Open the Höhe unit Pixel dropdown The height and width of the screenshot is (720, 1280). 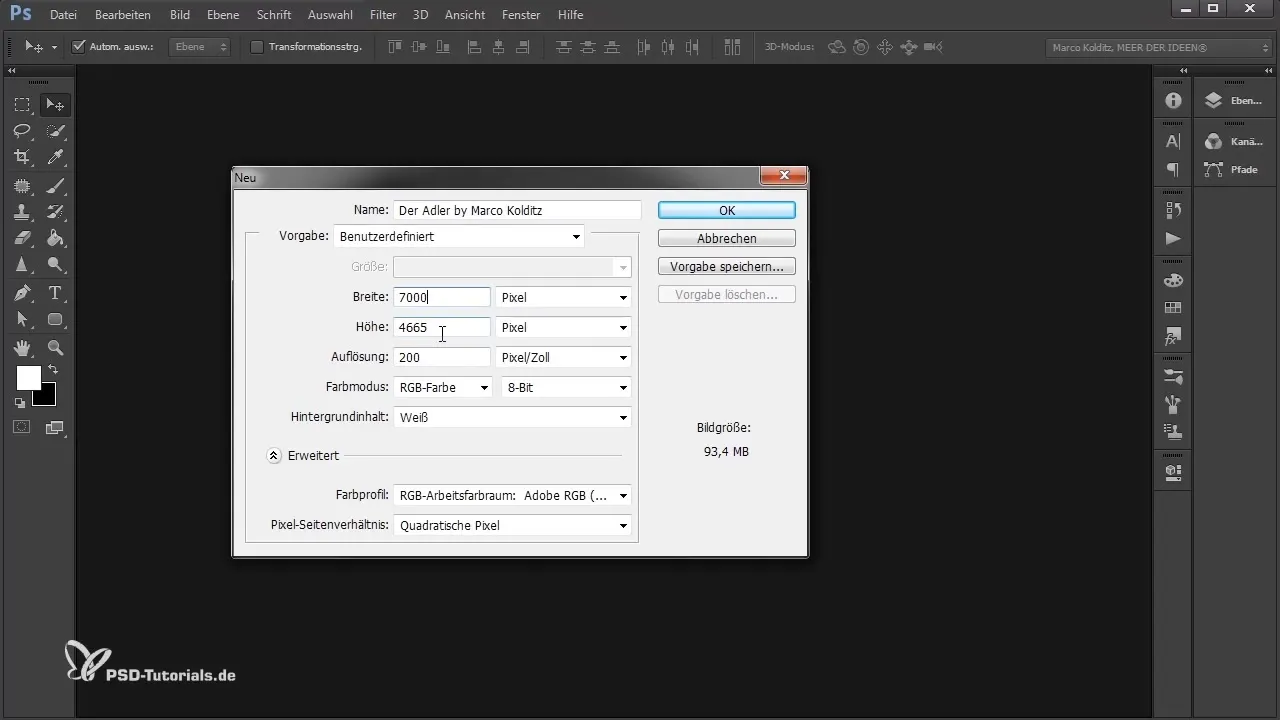point(564,328)
